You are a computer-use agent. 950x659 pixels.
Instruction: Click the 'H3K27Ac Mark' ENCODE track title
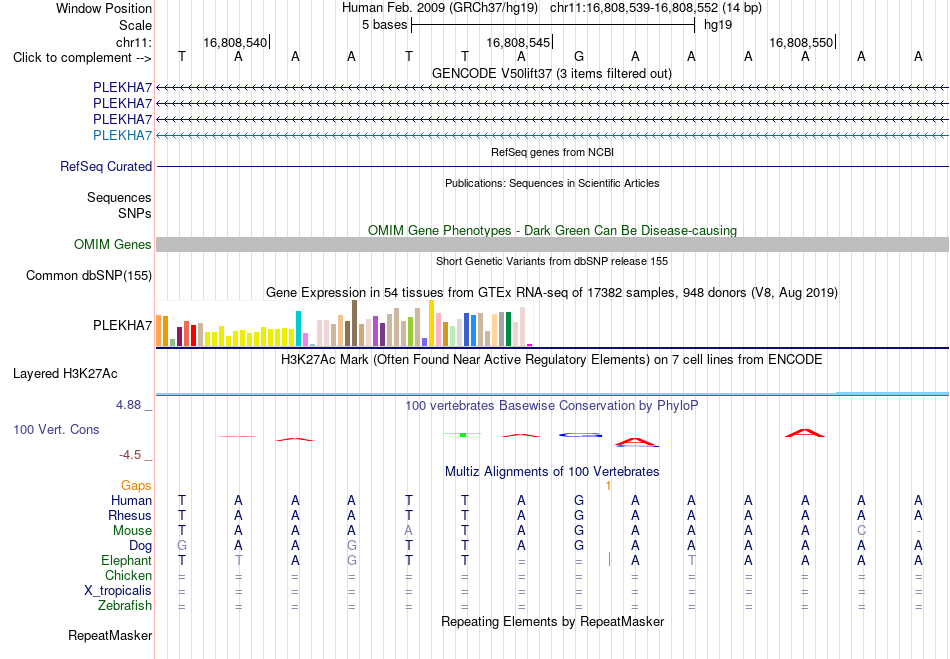point(552,359)
